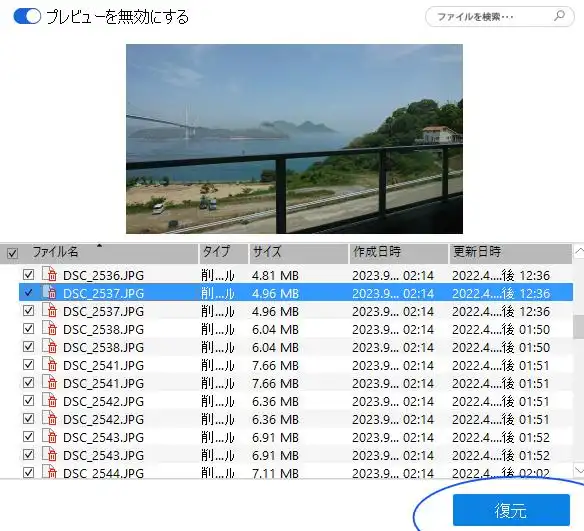584x531 pixels.
Task: Uncheck the DSC_2536.JPG checkbox
Action: (28, 275)
